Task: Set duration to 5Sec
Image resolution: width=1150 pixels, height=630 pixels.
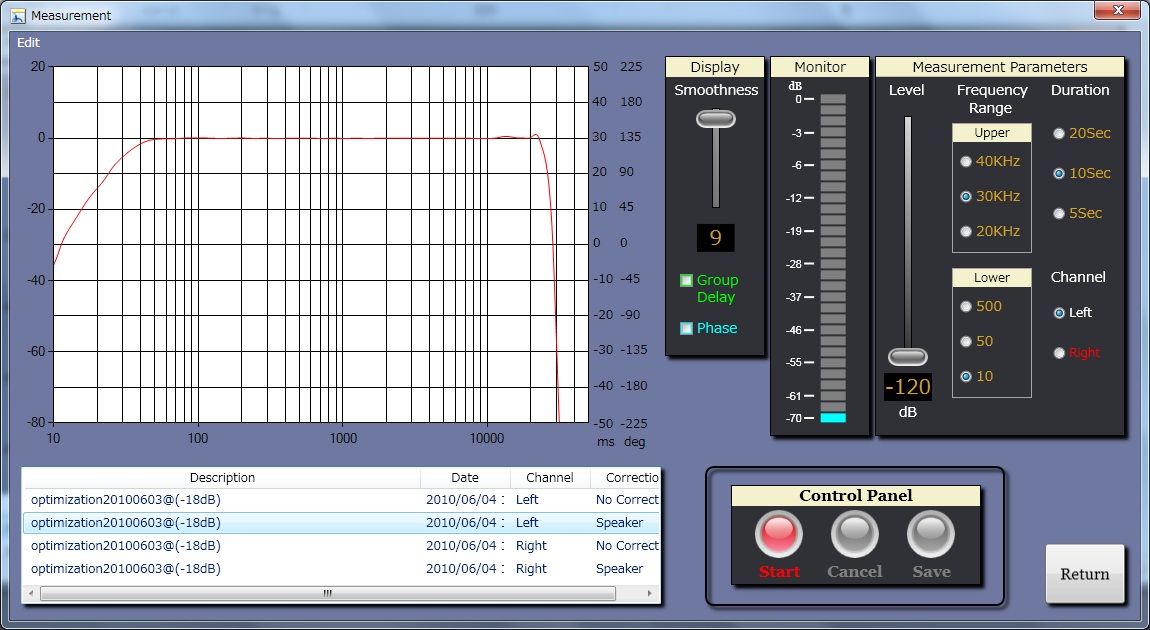Action: 1059,213
